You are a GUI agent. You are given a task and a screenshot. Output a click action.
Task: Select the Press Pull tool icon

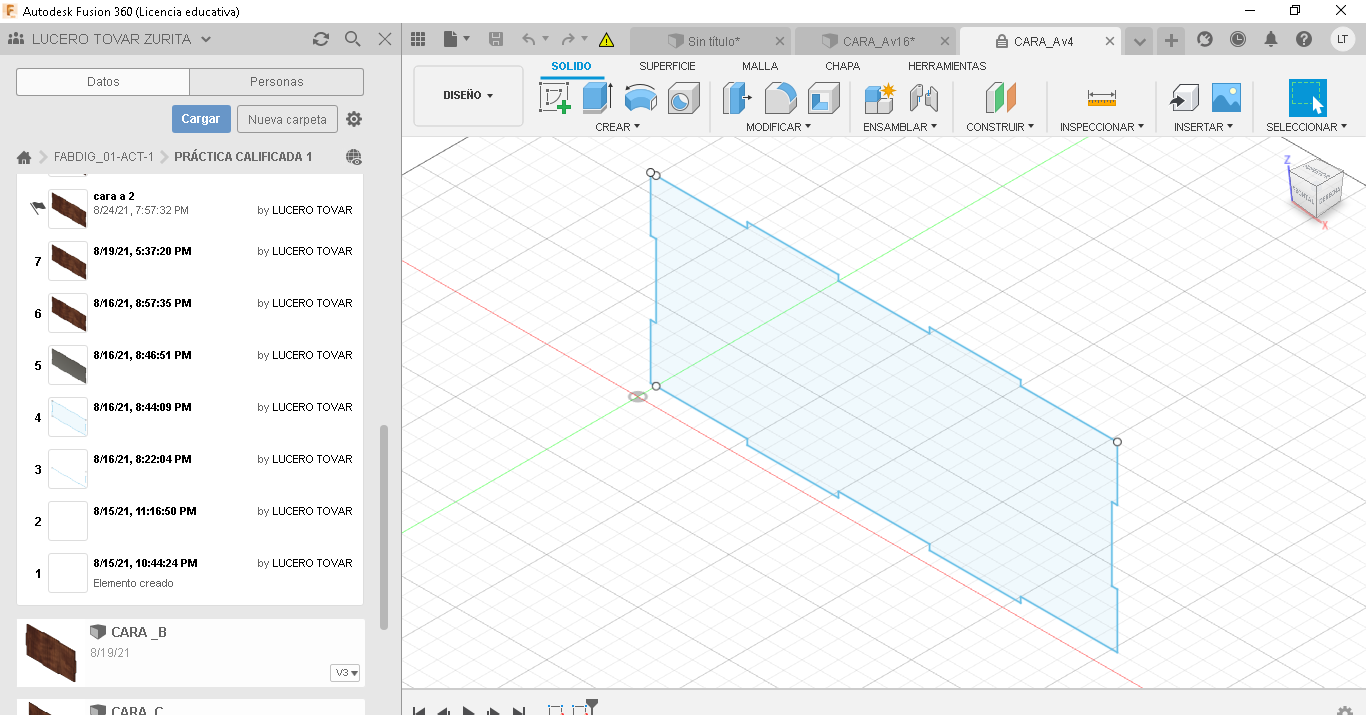point(737,98)
